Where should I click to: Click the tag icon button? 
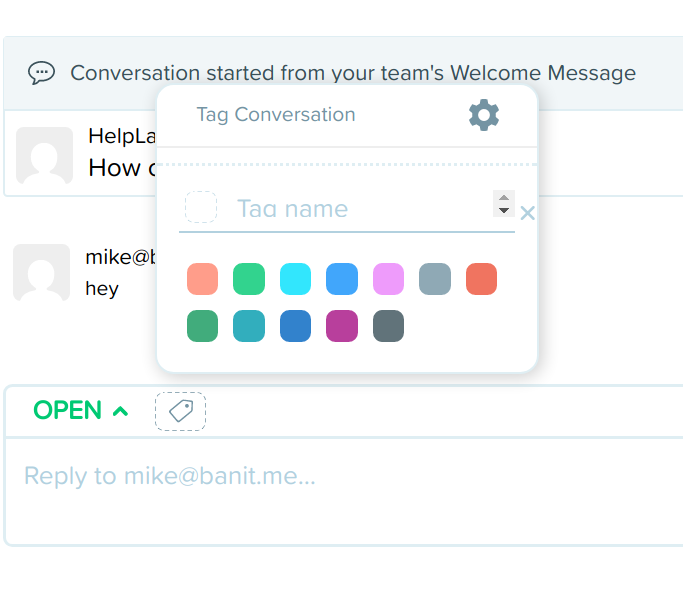[180, 411]
